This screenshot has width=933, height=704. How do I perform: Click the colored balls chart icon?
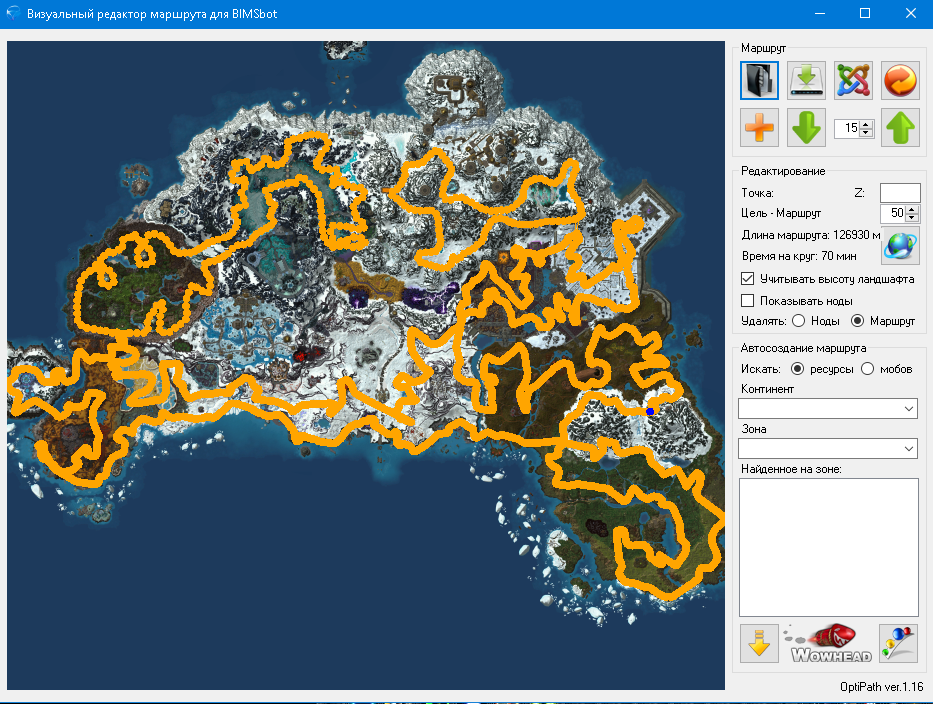pyautogui.click(x=899, y=643)
